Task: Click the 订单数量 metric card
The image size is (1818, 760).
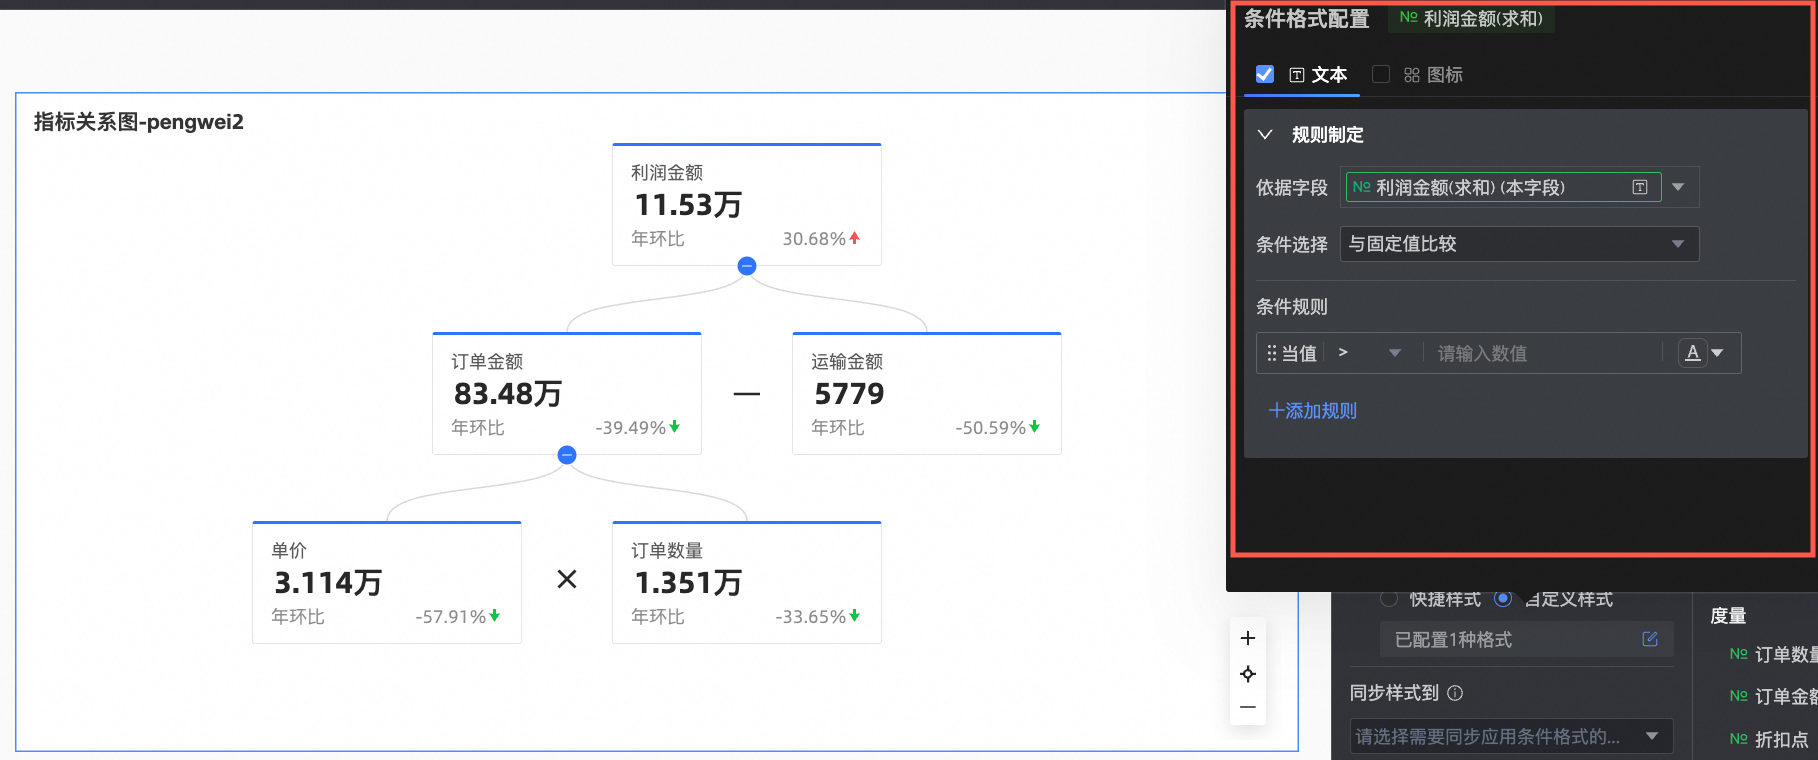Action: [x=746, y=582]
